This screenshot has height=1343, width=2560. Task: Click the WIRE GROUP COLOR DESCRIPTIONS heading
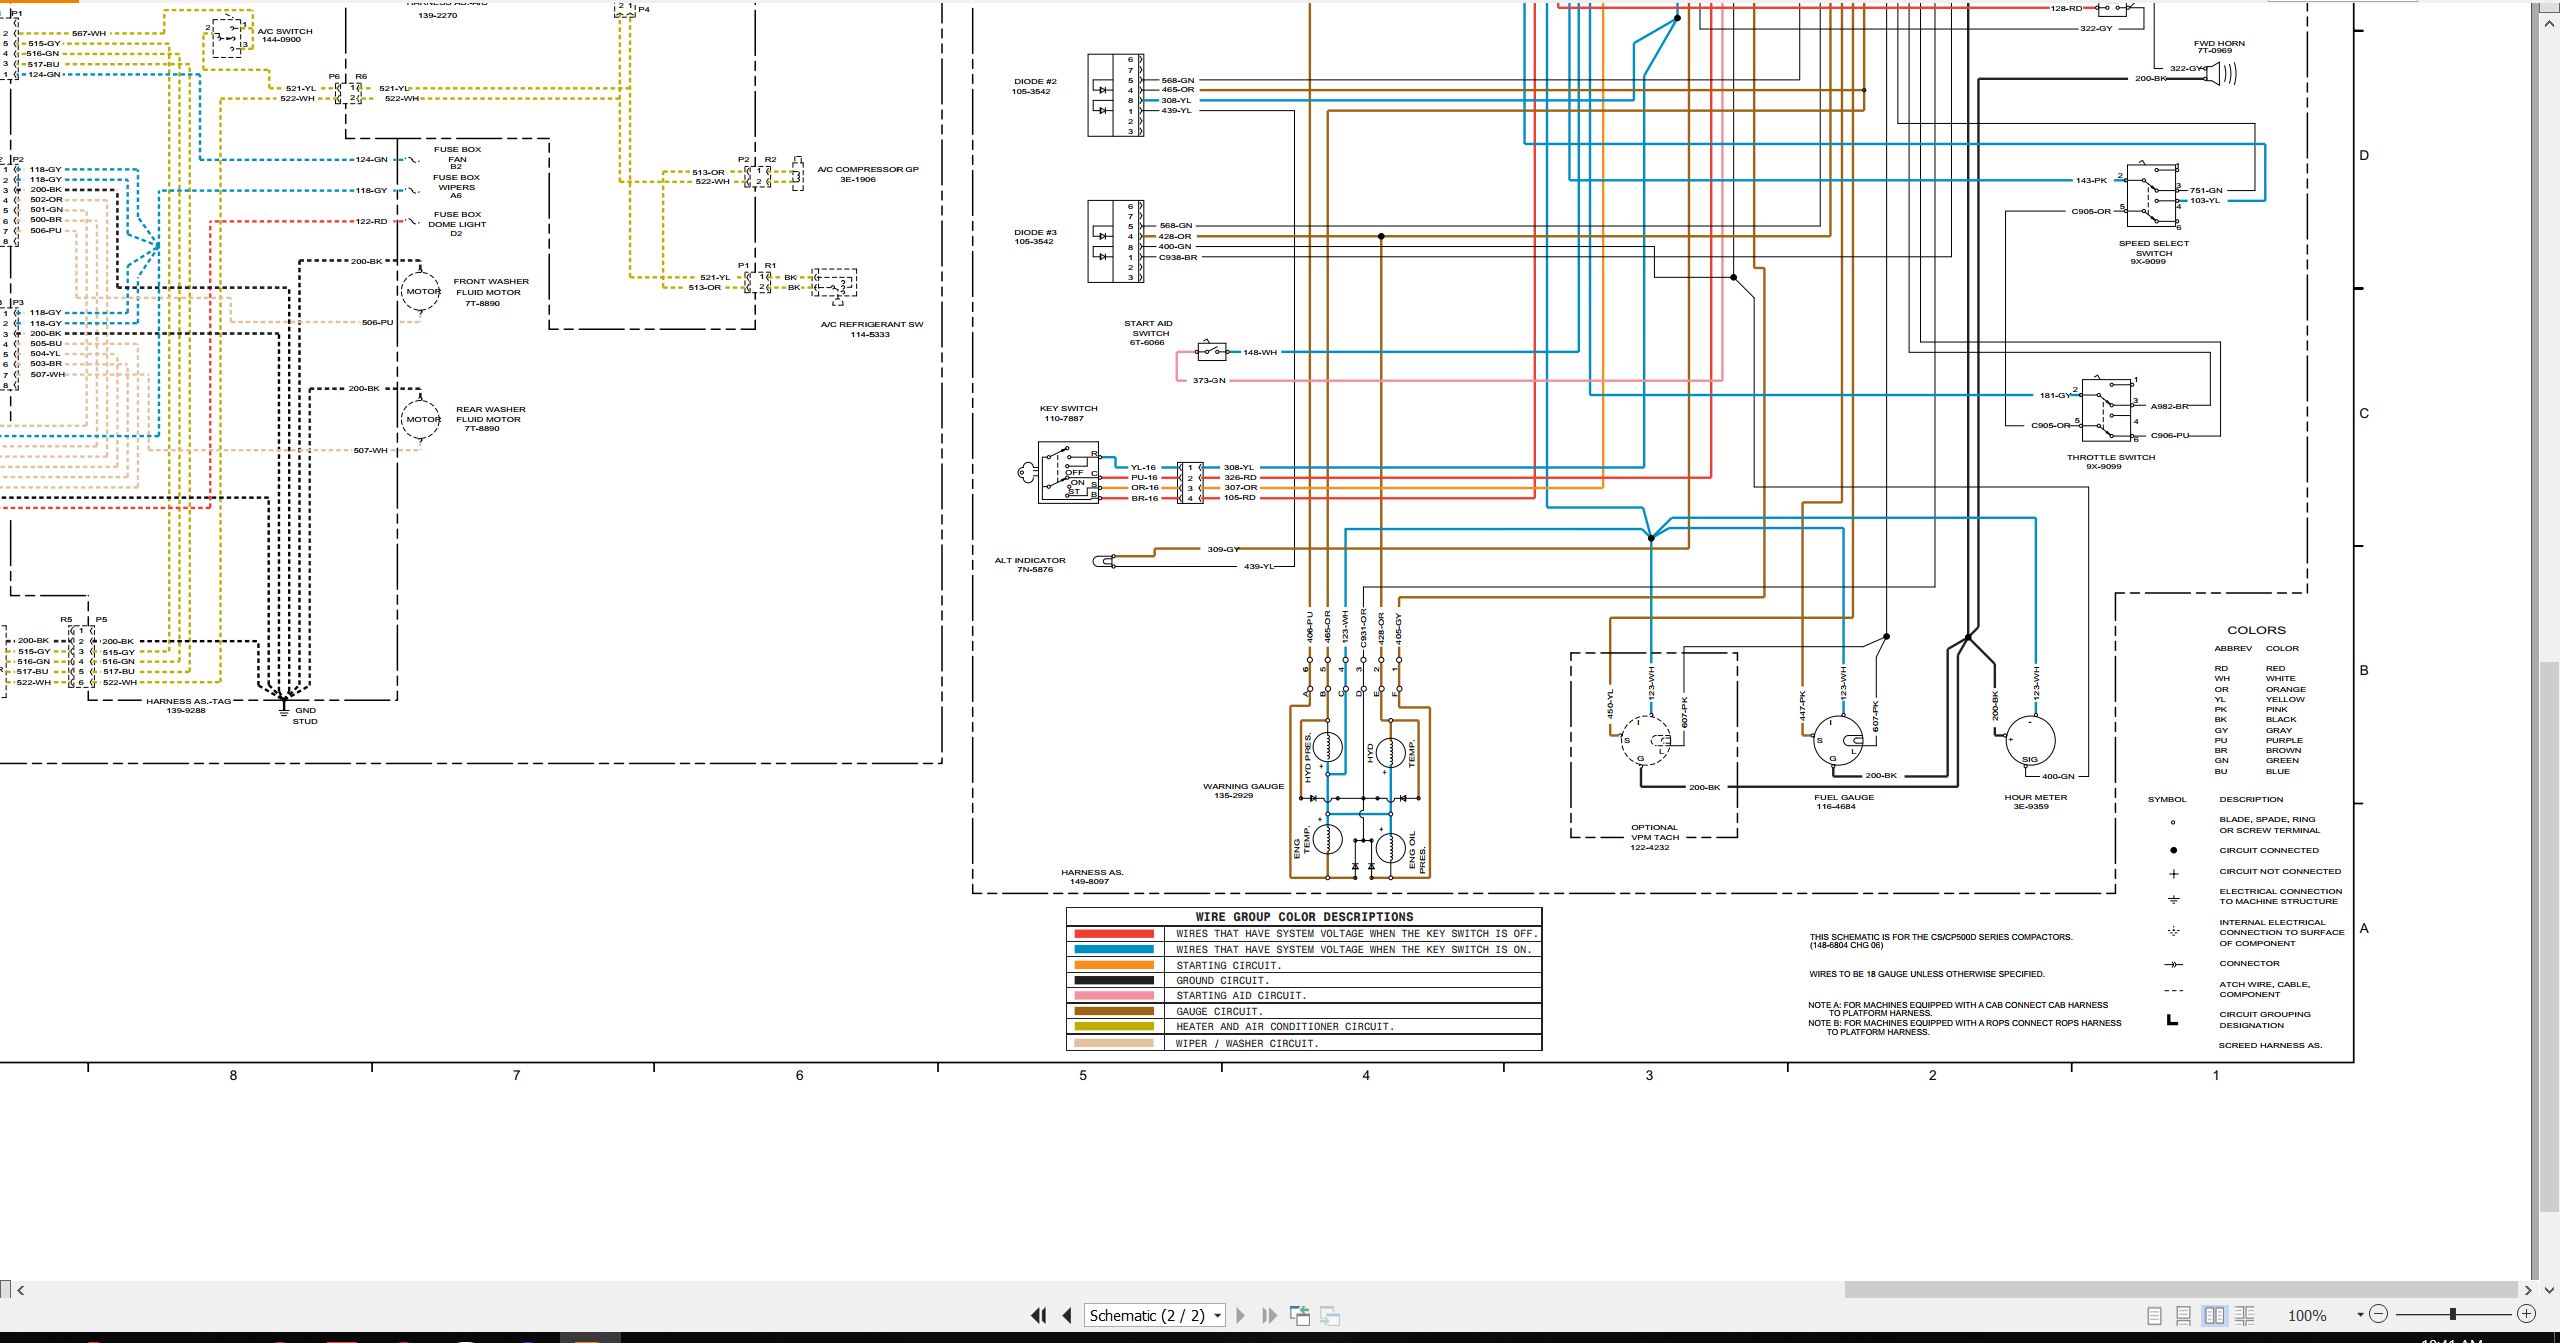[1304, 916]
